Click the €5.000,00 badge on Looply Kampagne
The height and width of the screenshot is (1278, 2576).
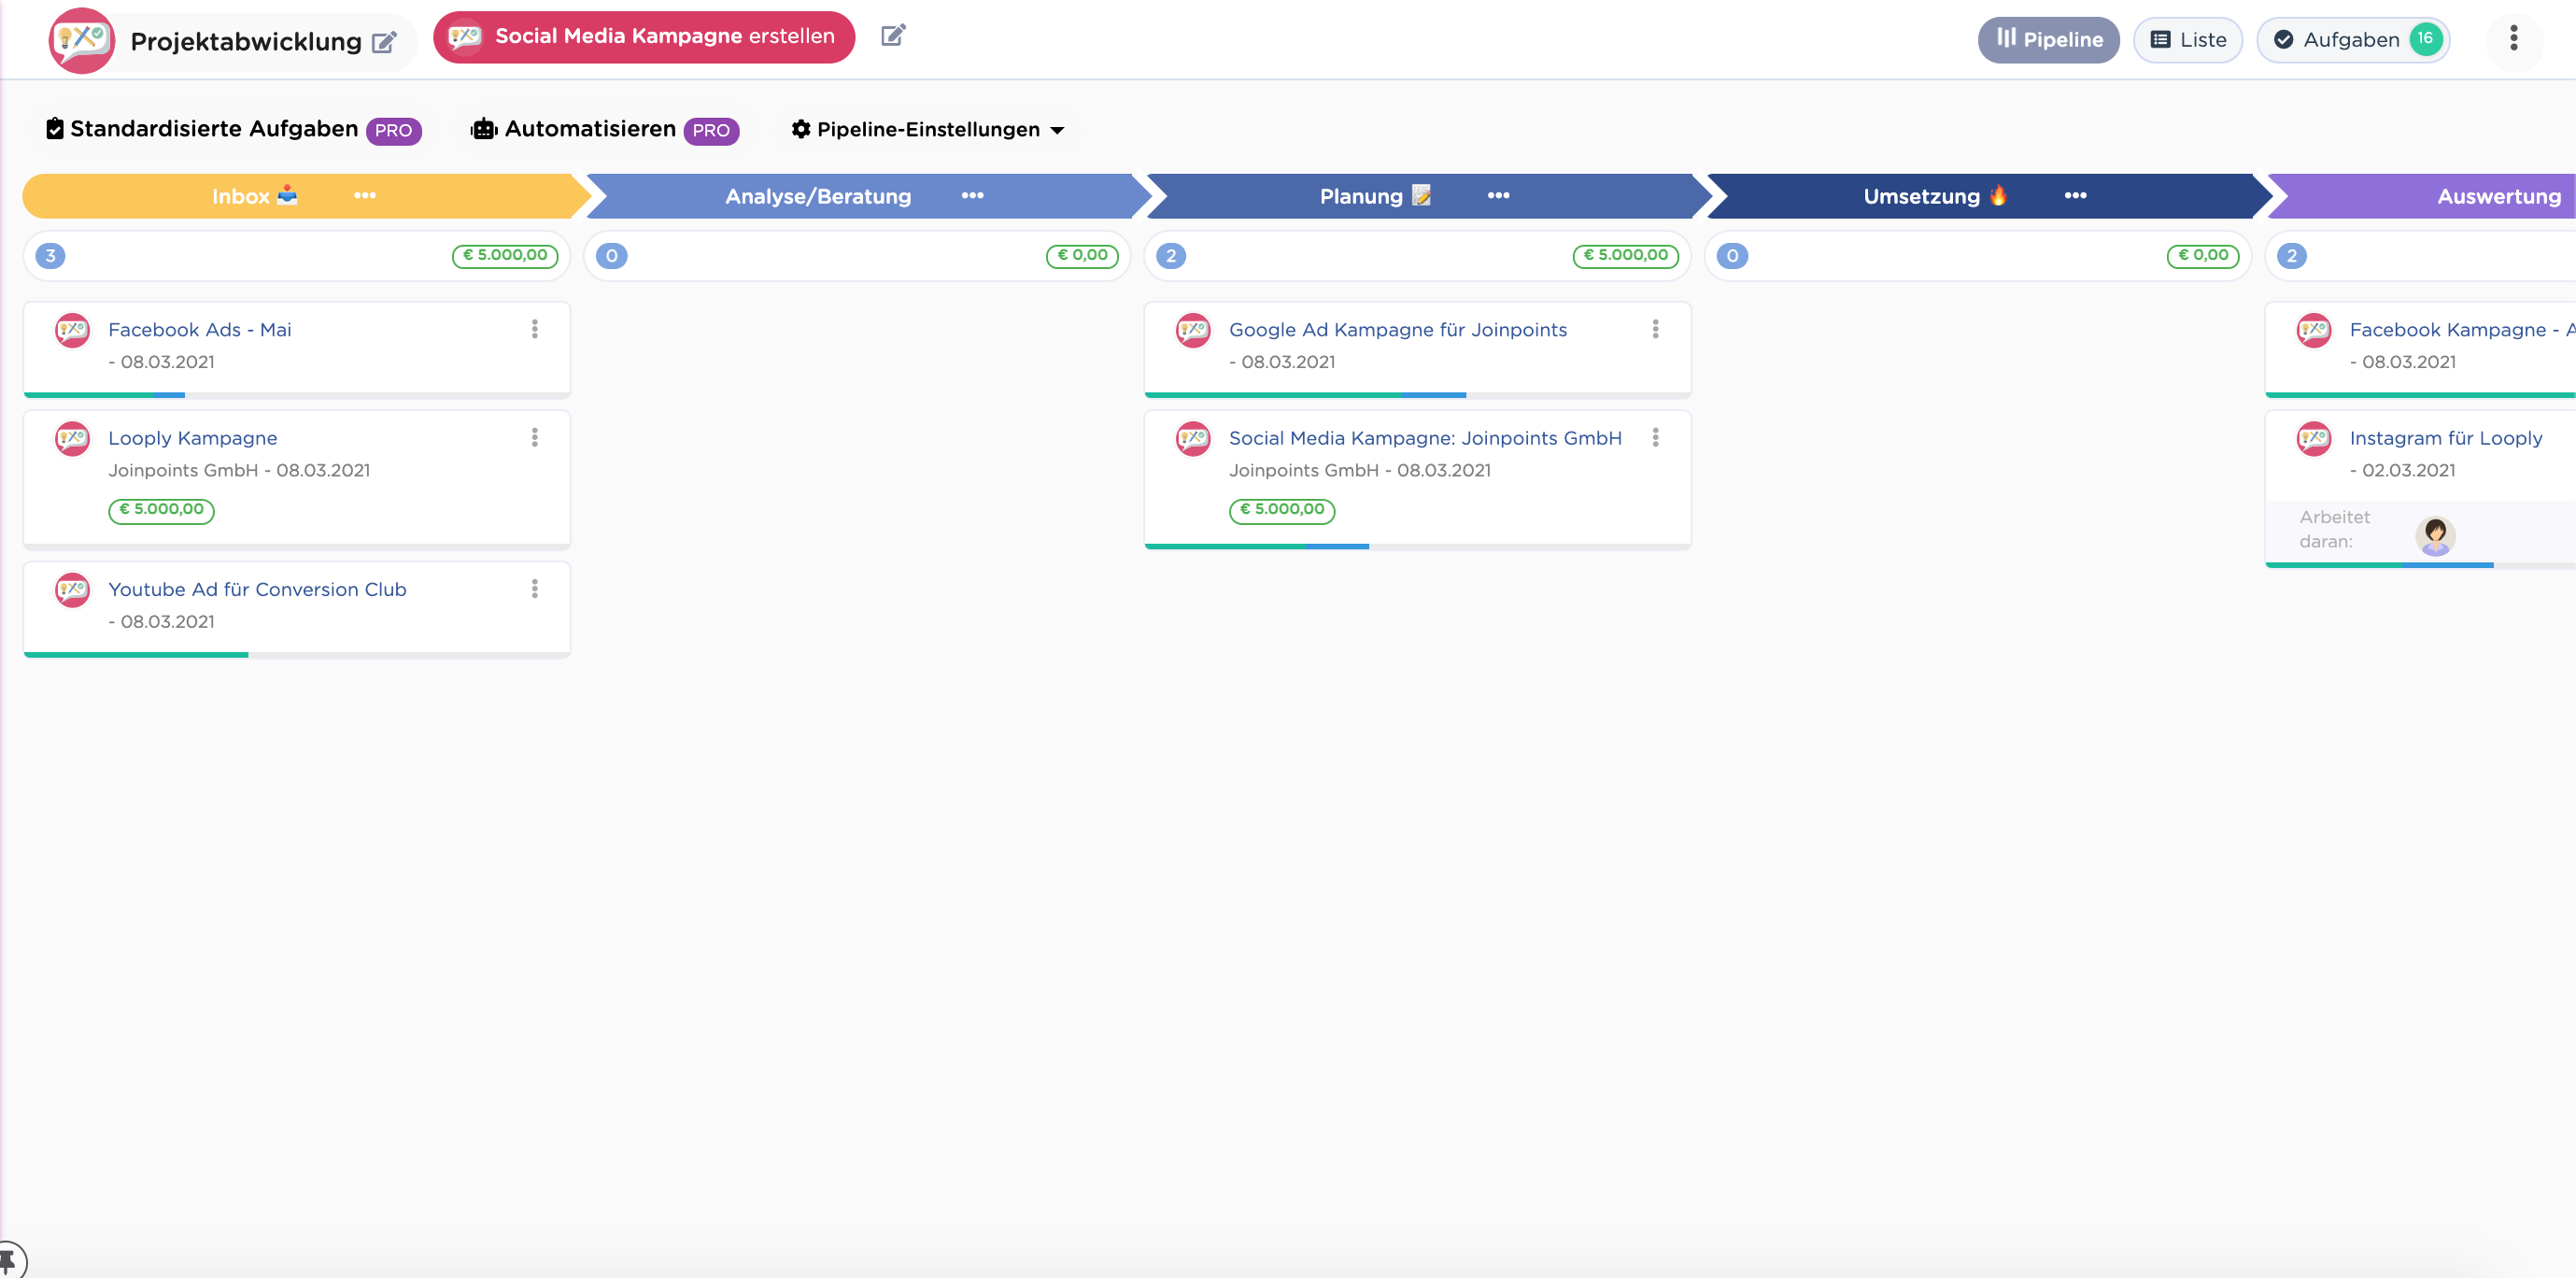click(160, 510)
